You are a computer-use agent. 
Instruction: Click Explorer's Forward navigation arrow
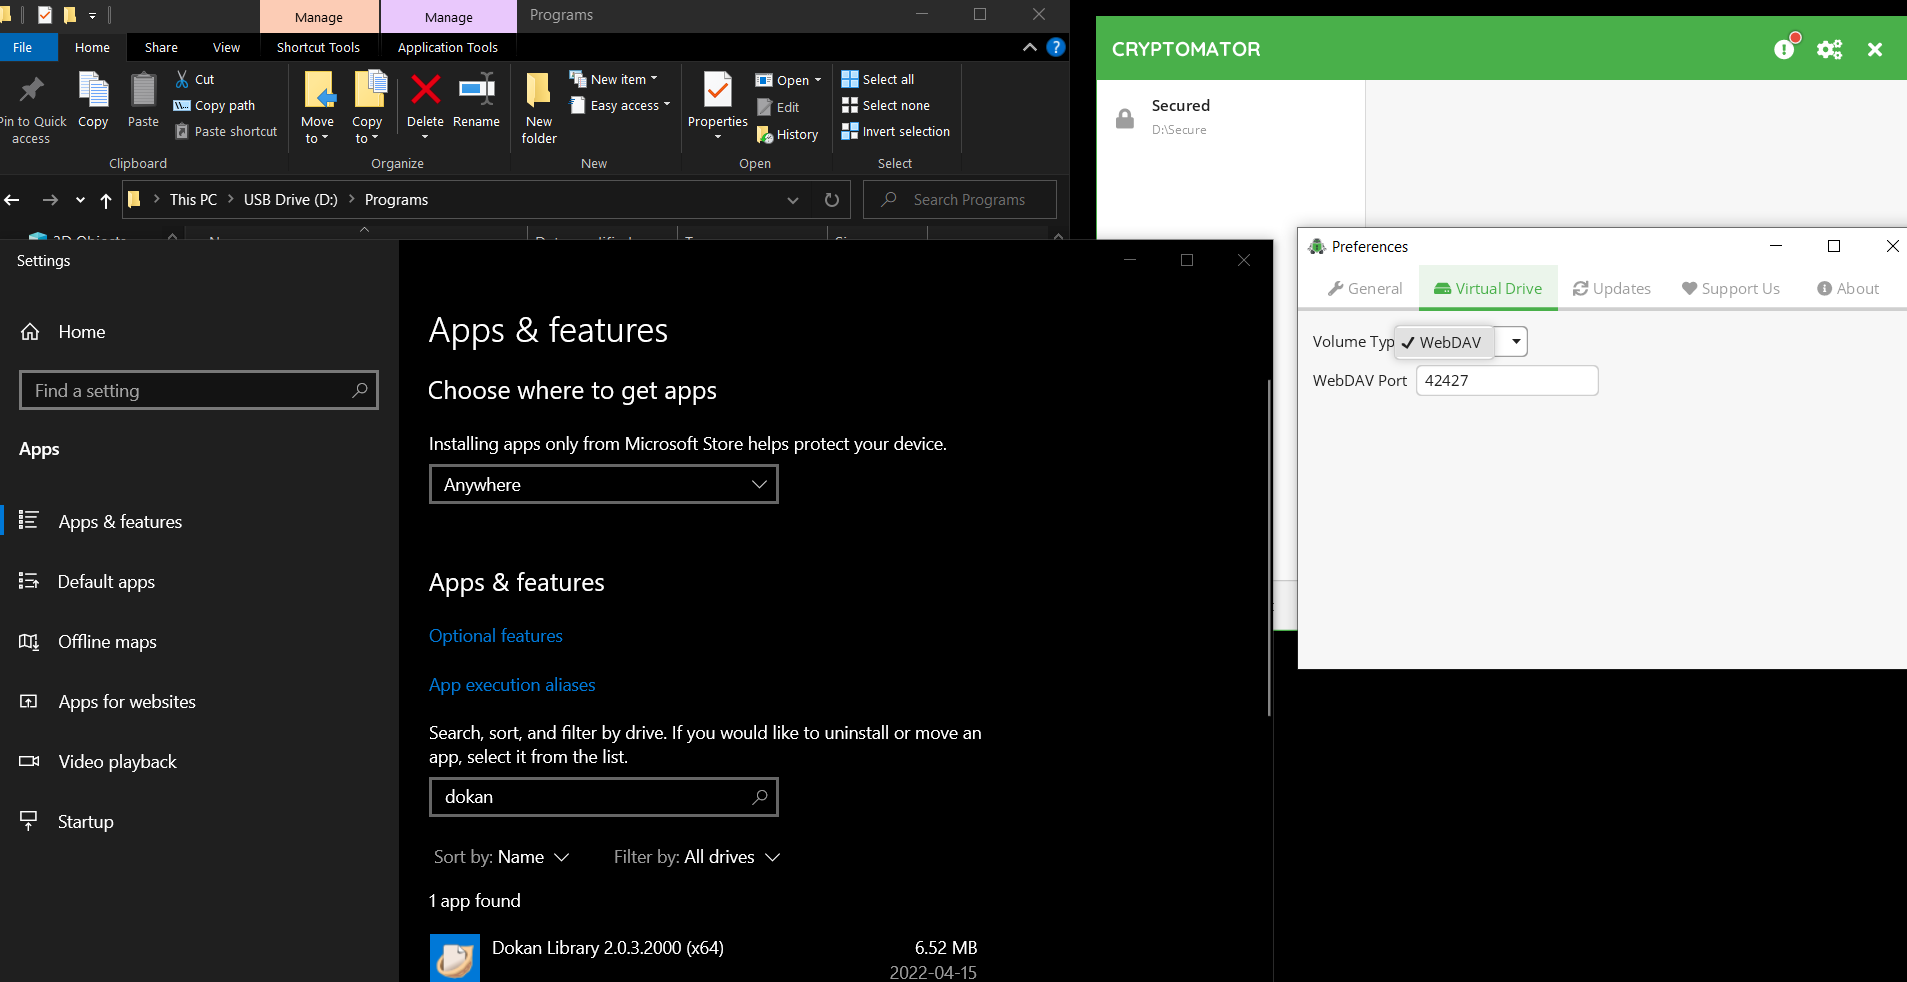tap(49, 200)
